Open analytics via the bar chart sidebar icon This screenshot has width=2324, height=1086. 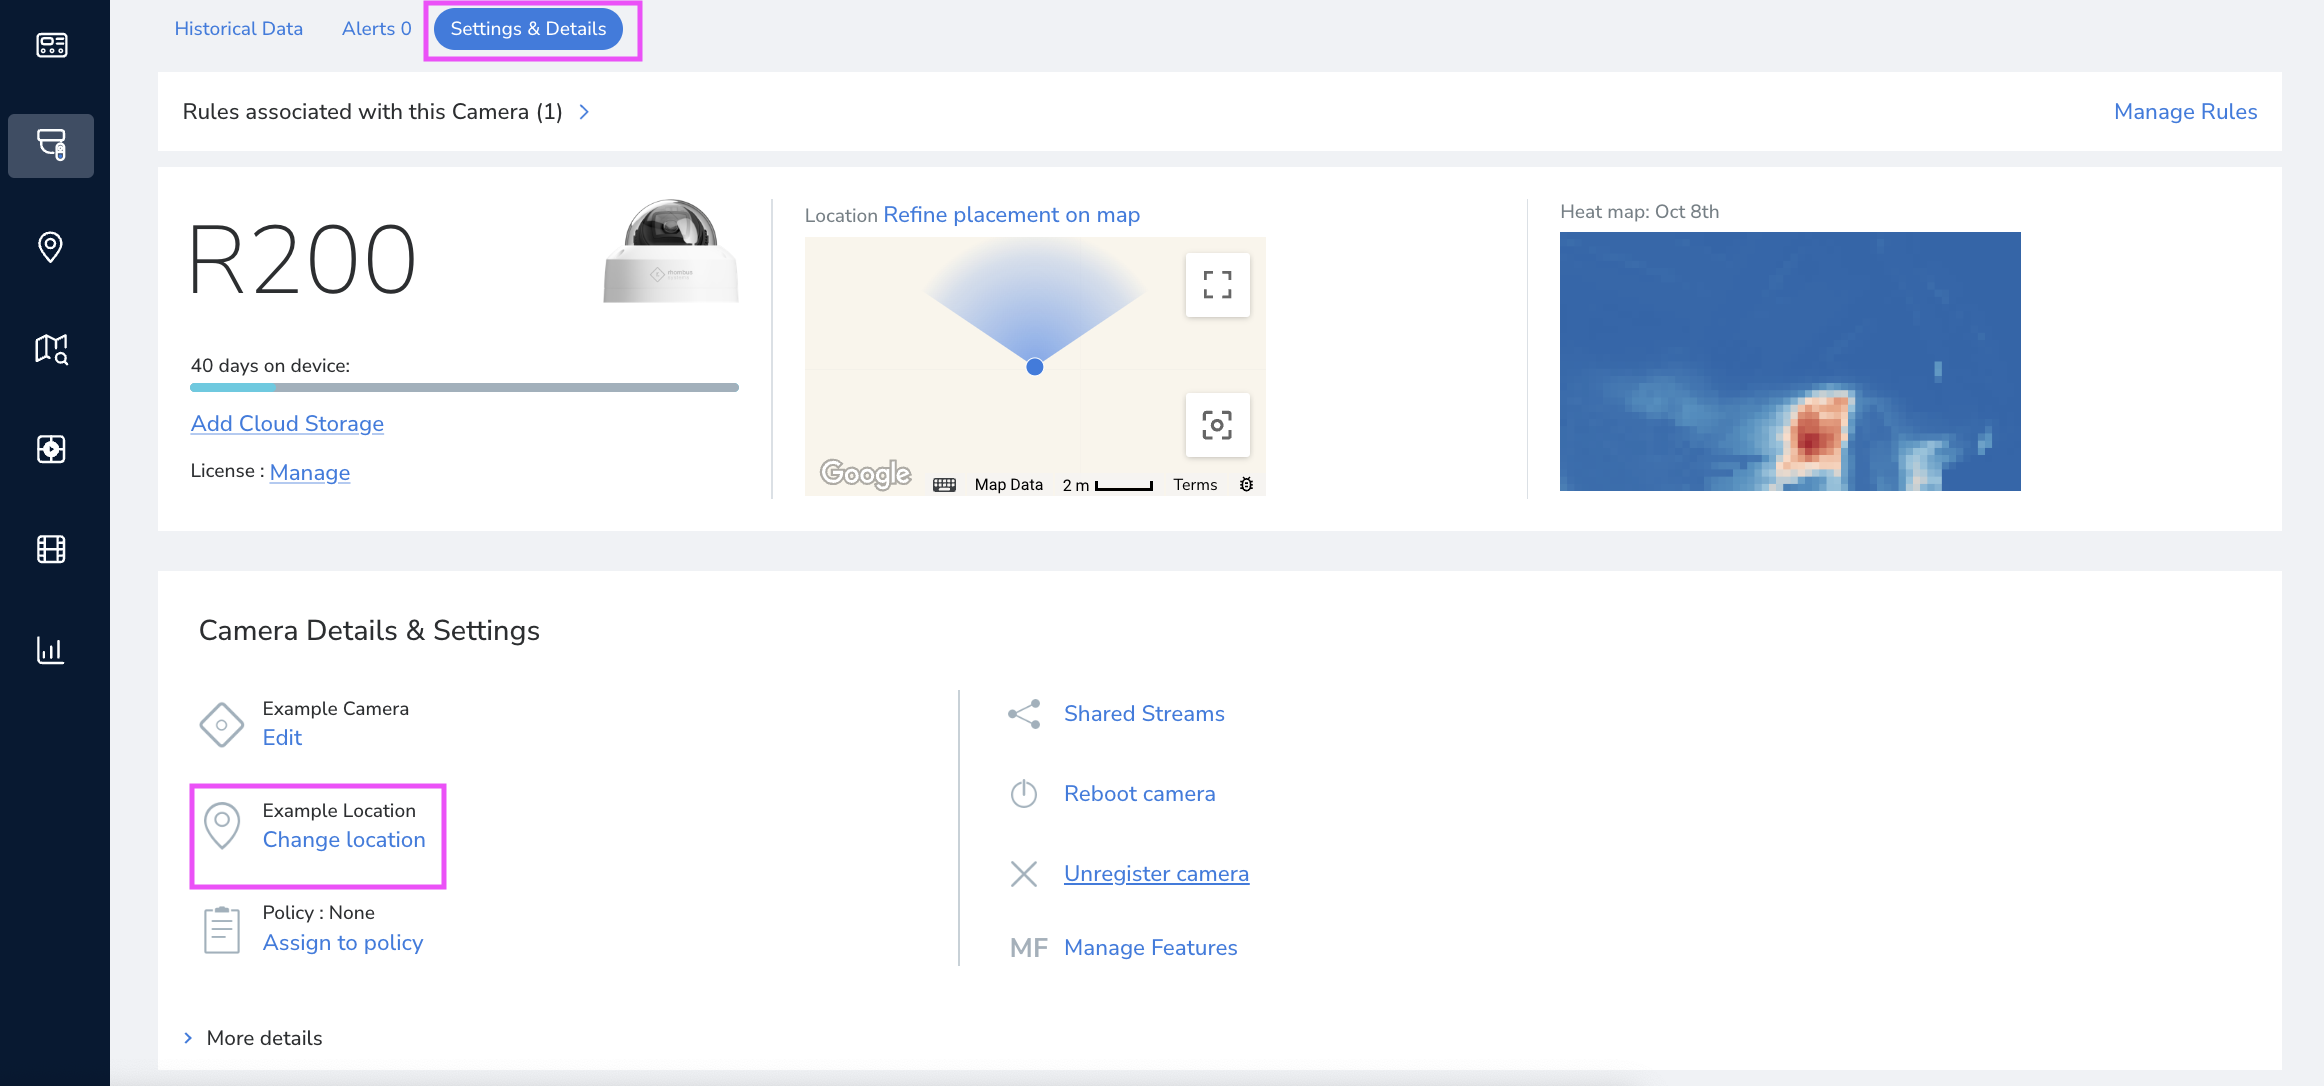pos(51,650)
